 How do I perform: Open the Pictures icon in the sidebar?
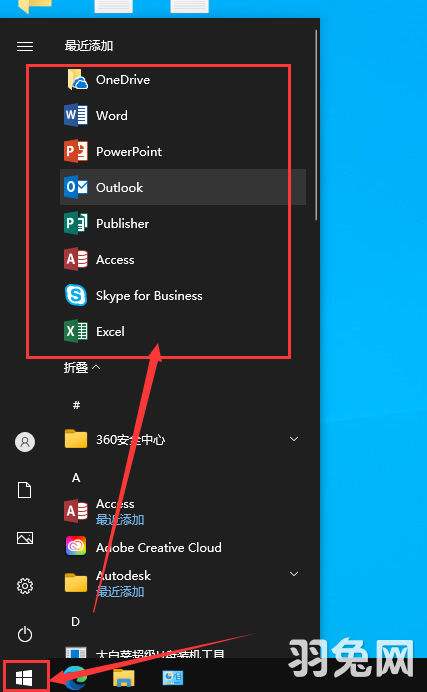pos(25,538)
